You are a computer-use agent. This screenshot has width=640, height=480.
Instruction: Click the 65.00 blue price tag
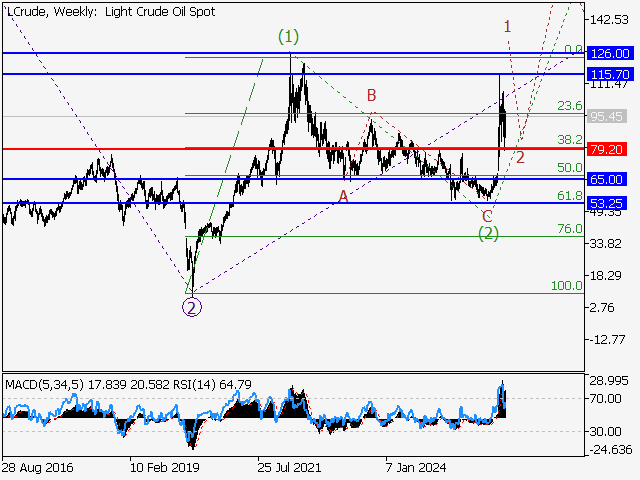tap(609, 179)
